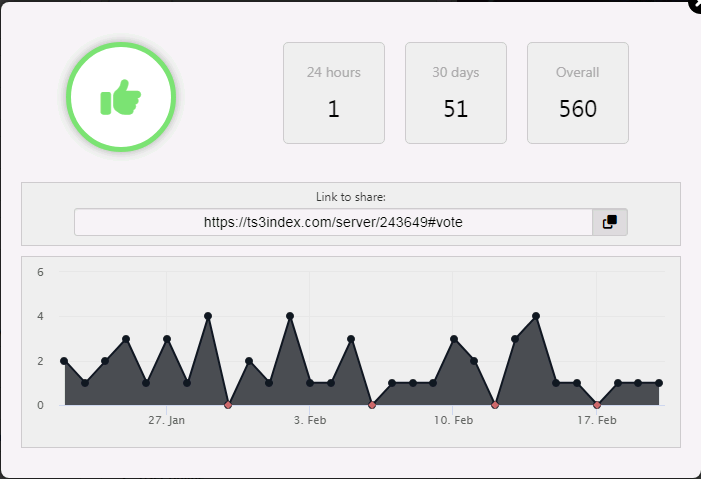Click the '17. Feb' axis label
This screenshot has width=701, height=479.
pyautogui.click(x=596, y=420)
